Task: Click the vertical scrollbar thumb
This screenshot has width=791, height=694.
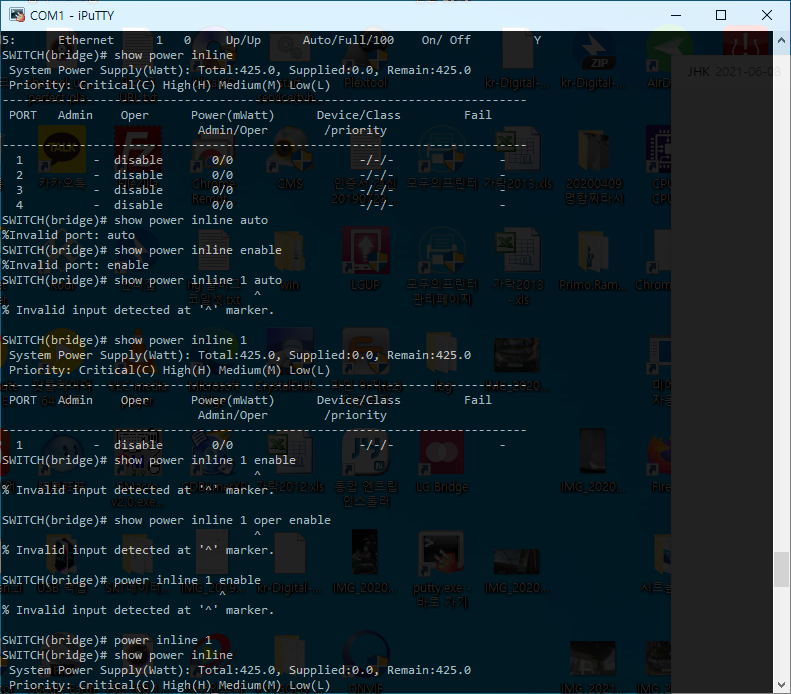Action: click(781, 568)
